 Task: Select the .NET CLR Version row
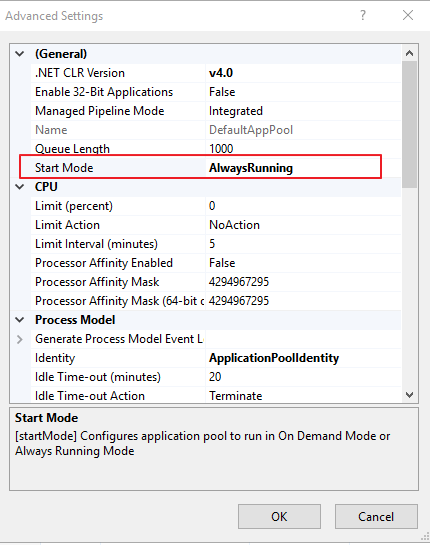[216, 73]
